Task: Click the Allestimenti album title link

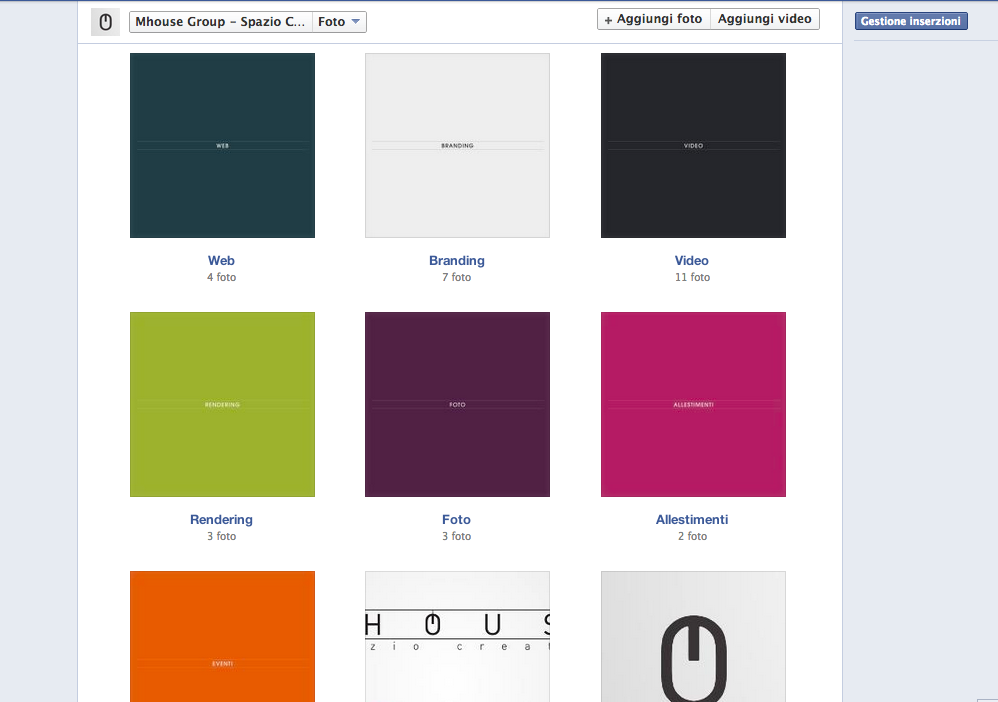Action: point(692,520)
